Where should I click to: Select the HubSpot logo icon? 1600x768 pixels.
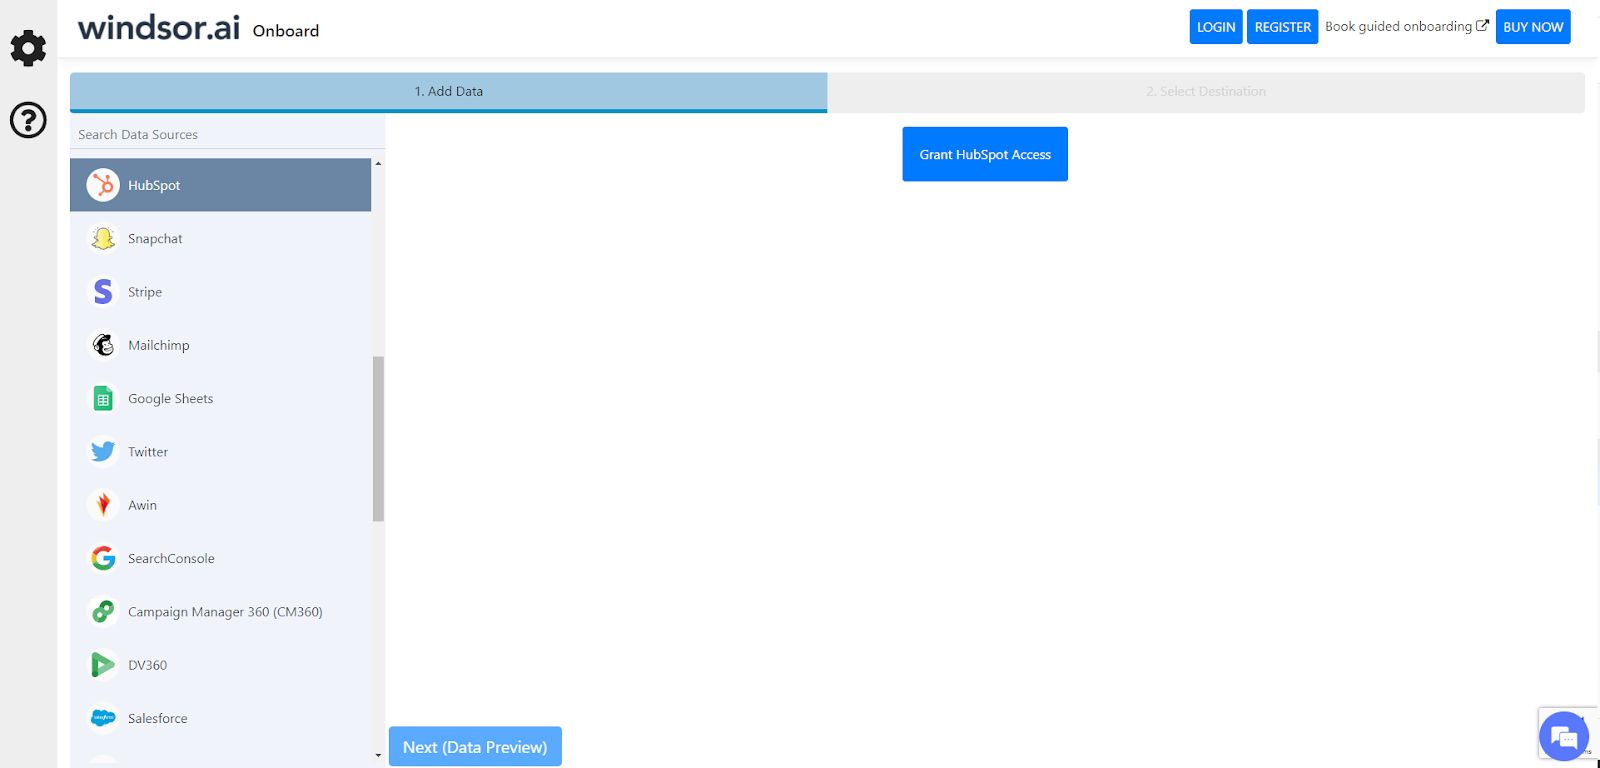click(103, 185)
